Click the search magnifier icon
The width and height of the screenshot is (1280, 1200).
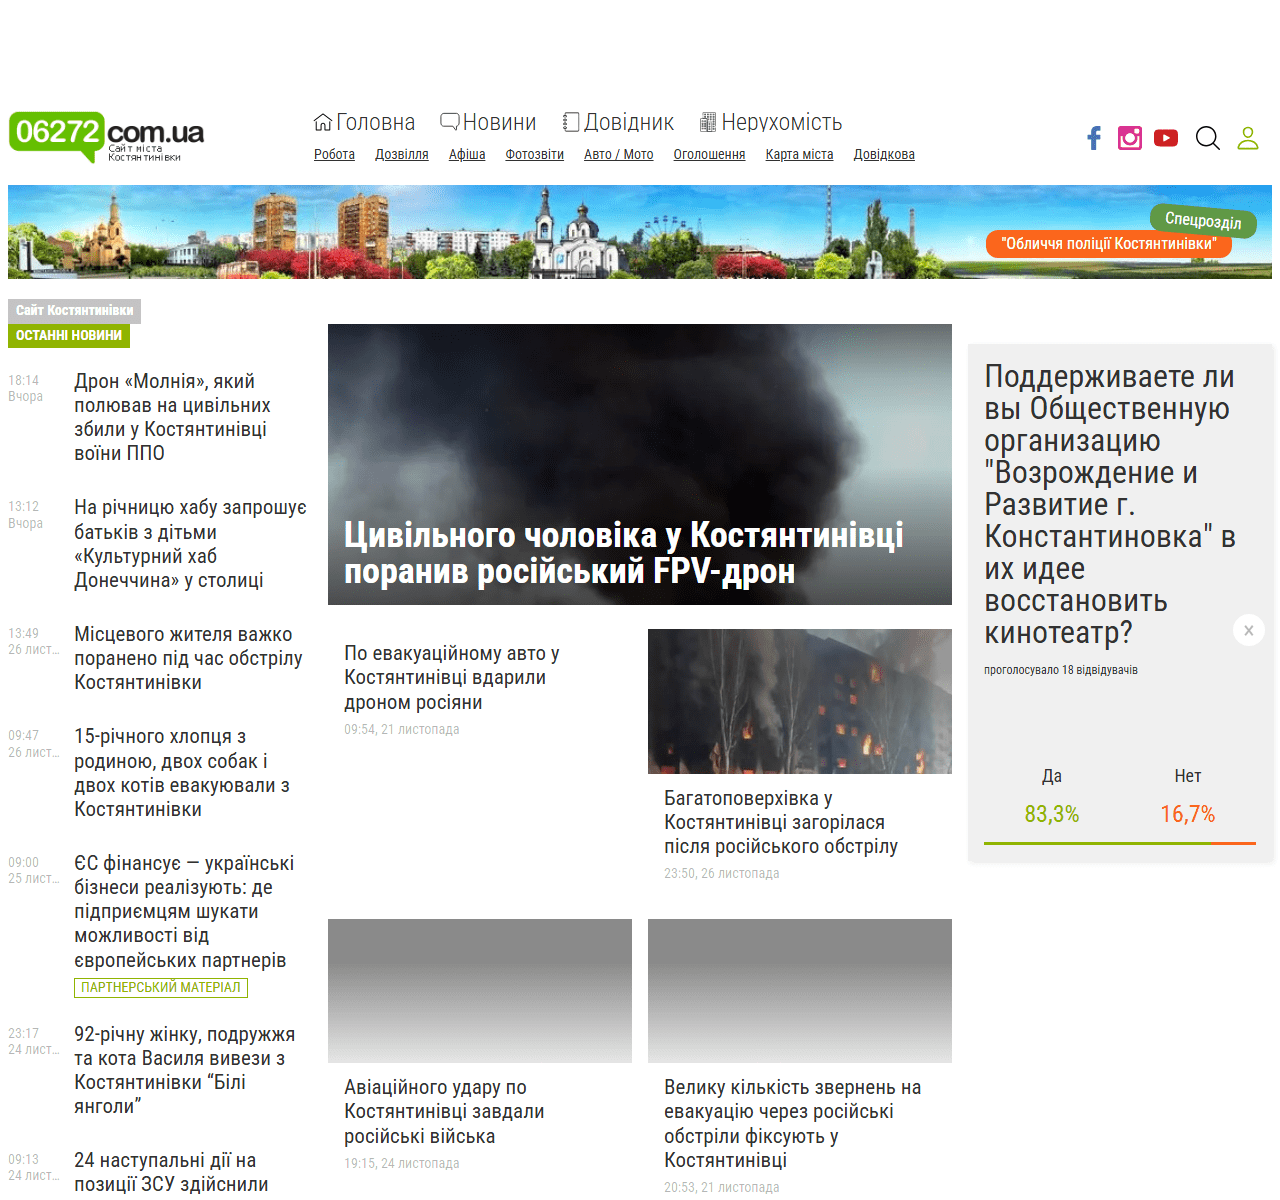click(x=1208, y=138)
